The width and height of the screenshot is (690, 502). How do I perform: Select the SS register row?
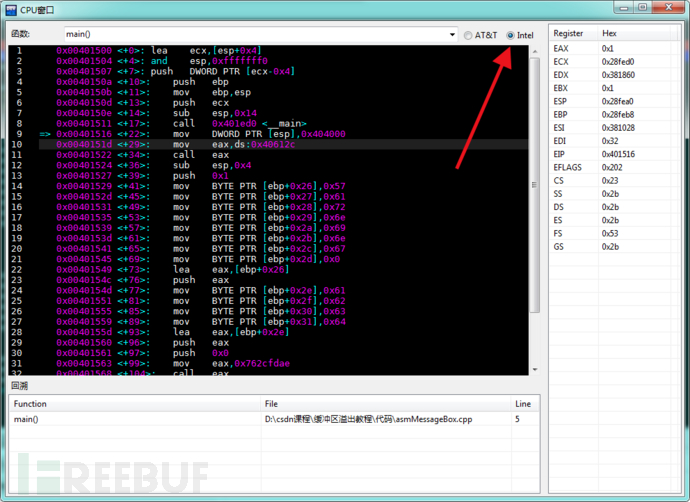[614, 194]
